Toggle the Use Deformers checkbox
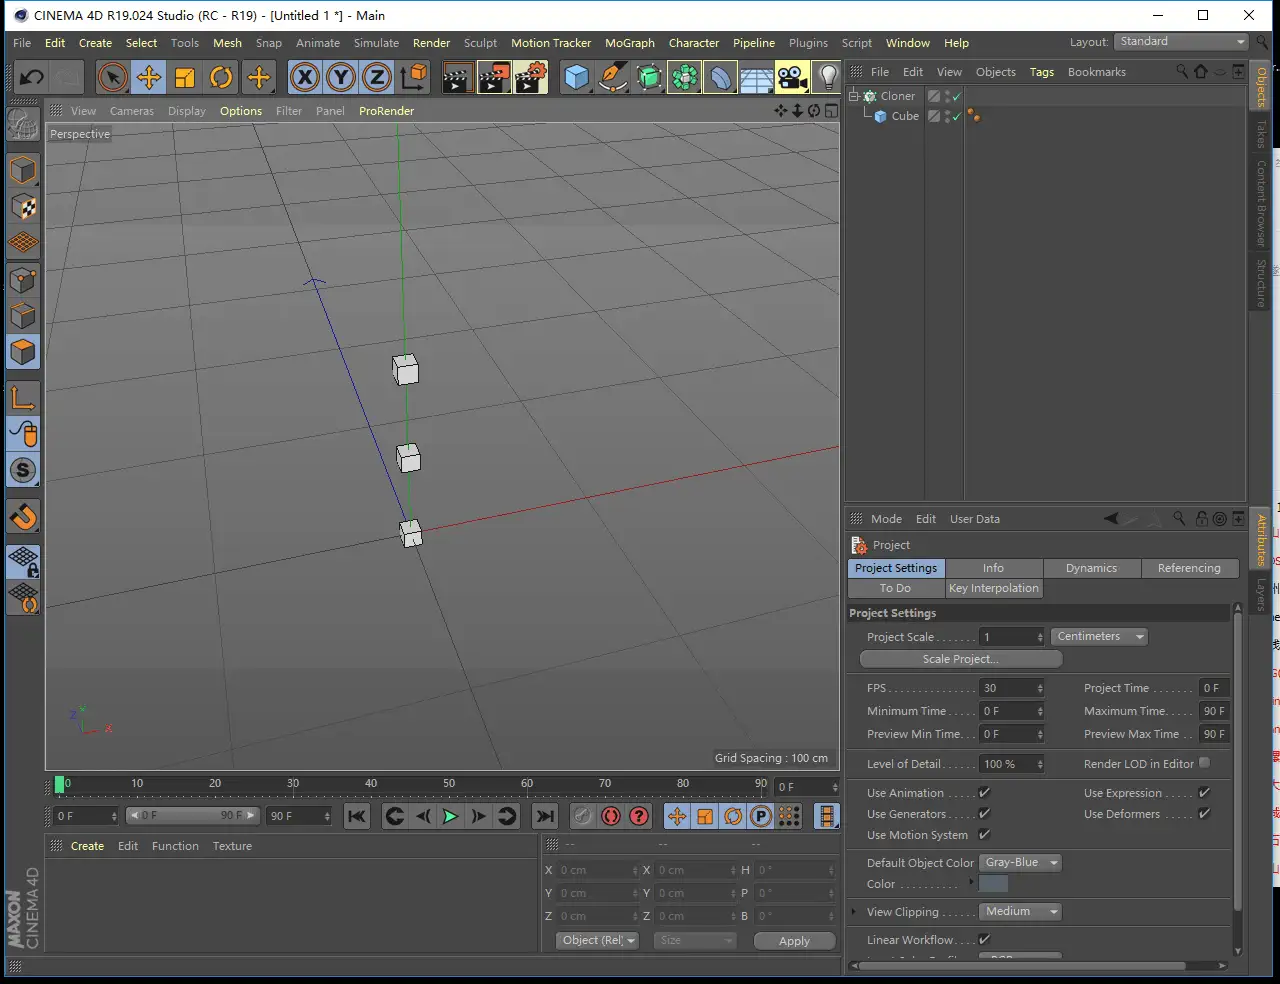Viewport: 1280px width, 984px height. point(1204,813)
